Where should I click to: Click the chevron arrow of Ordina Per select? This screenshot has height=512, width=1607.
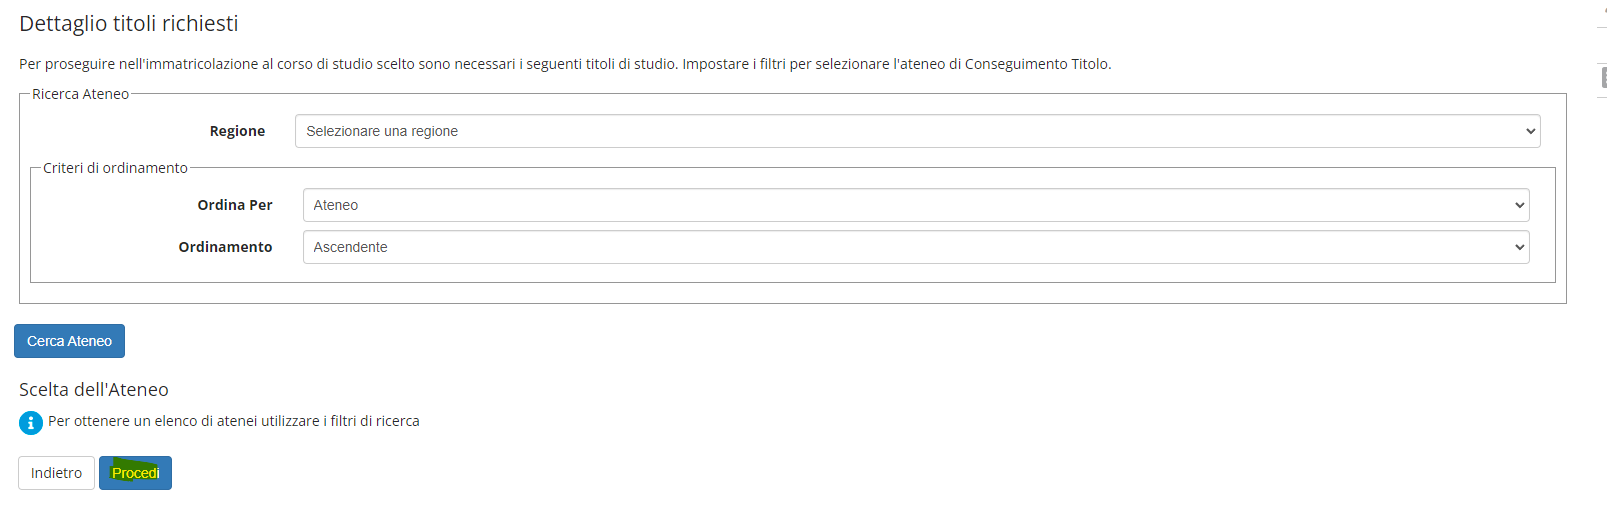pyautogui.click(x=1519, y=205)
